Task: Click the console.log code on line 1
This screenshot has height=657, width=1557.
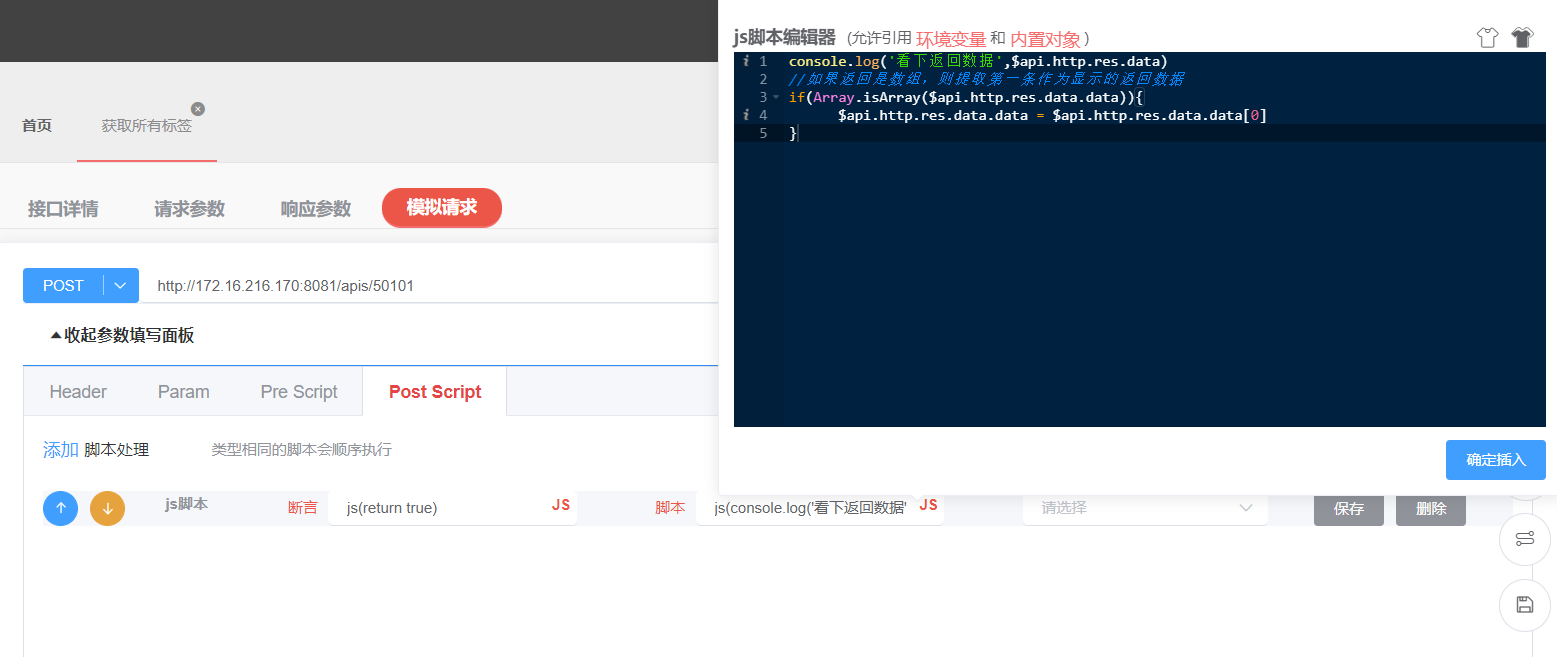Action: tap(978, 62)
